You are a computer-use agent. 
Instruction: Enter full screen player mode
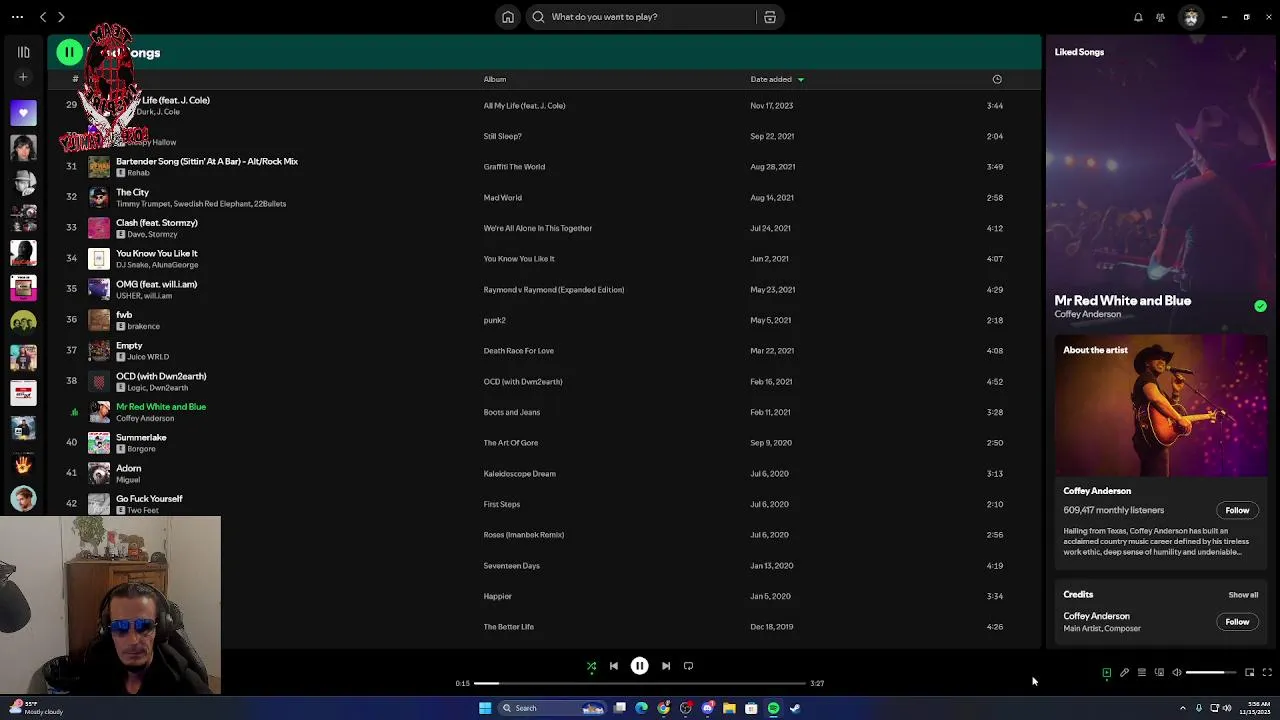(x=1267, y=673)
